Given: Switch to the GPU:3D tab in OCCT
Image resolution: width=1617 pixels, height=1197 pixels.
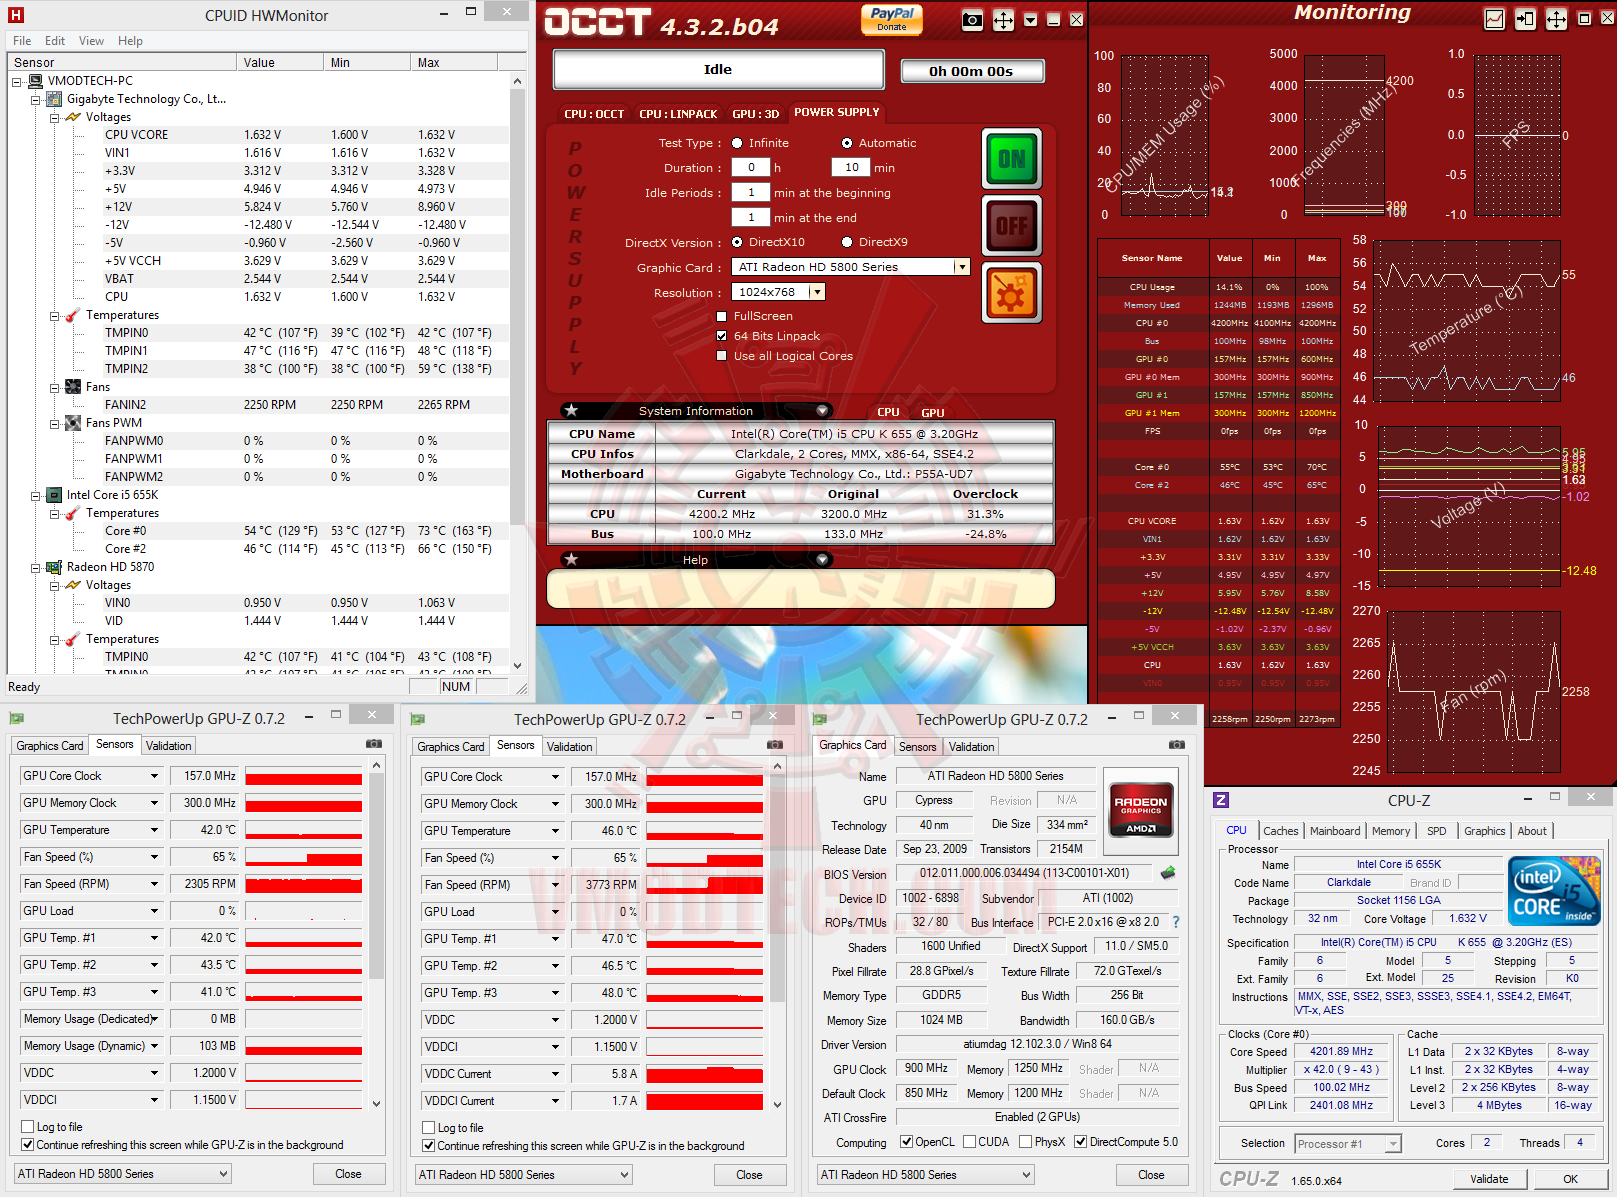Looking at the screenshot, I should (x=755, y=114).
